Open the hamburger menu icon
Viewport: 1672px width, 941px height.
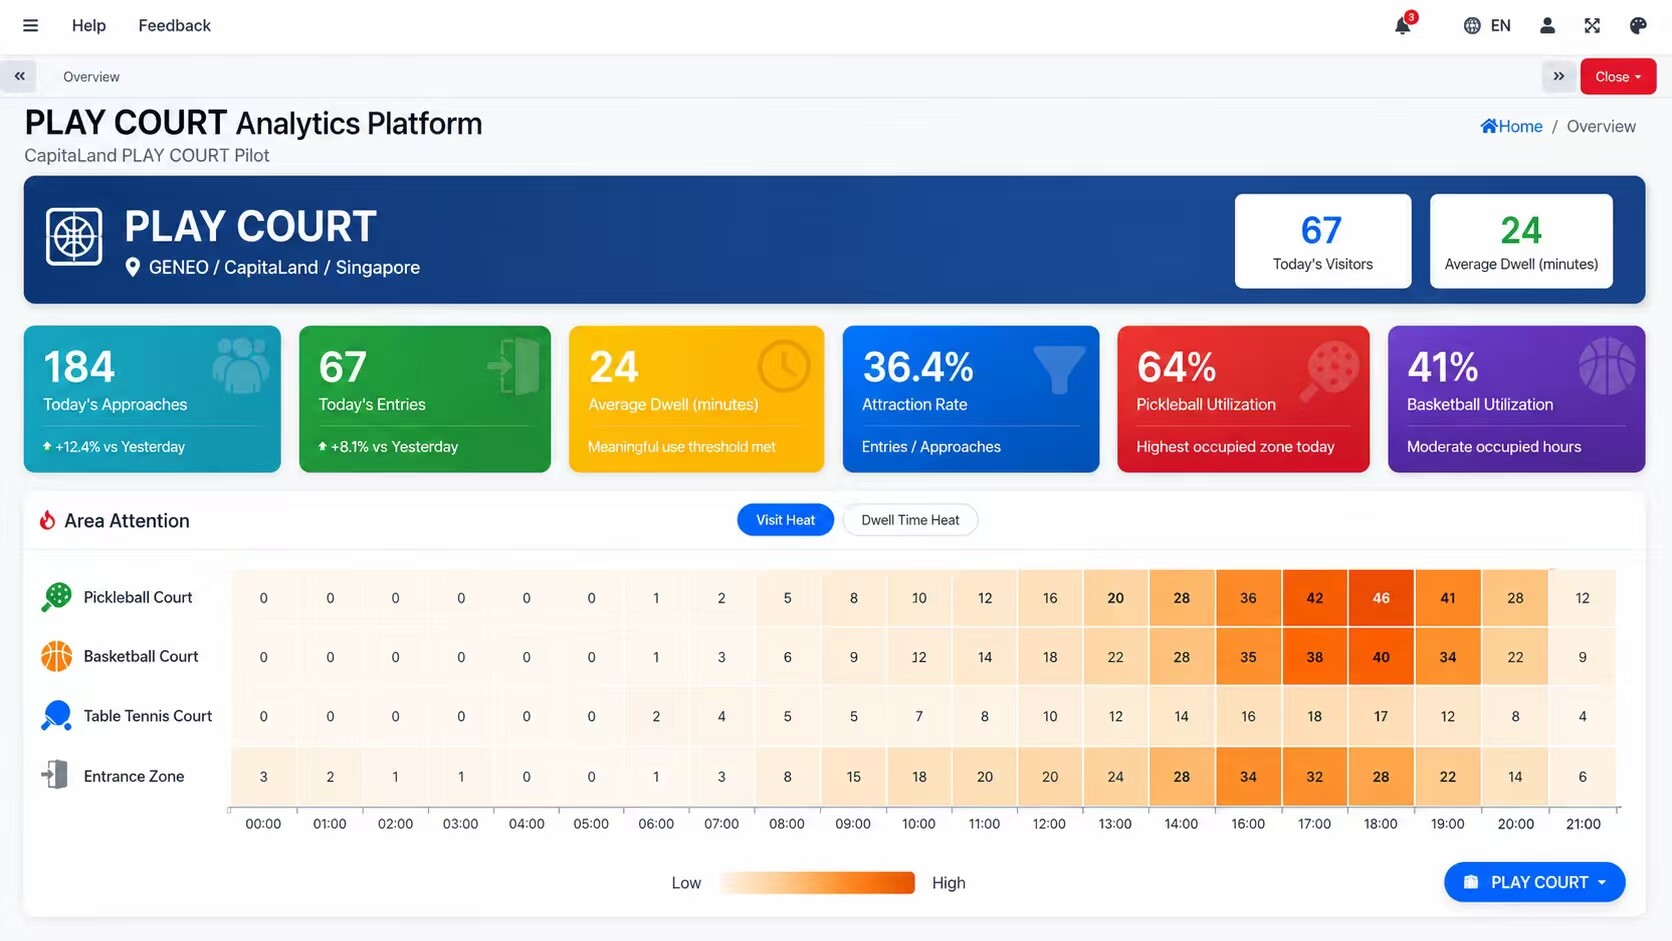(x=31, y=26)
